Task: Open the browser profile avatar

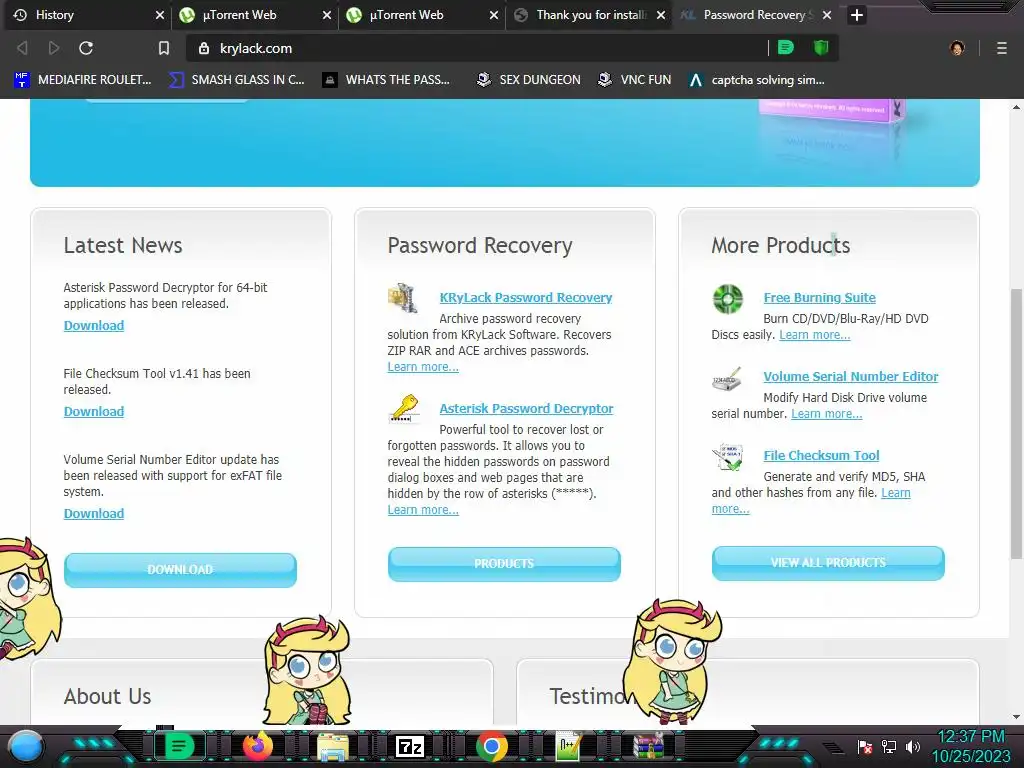Action: click(x=957, y=48)
